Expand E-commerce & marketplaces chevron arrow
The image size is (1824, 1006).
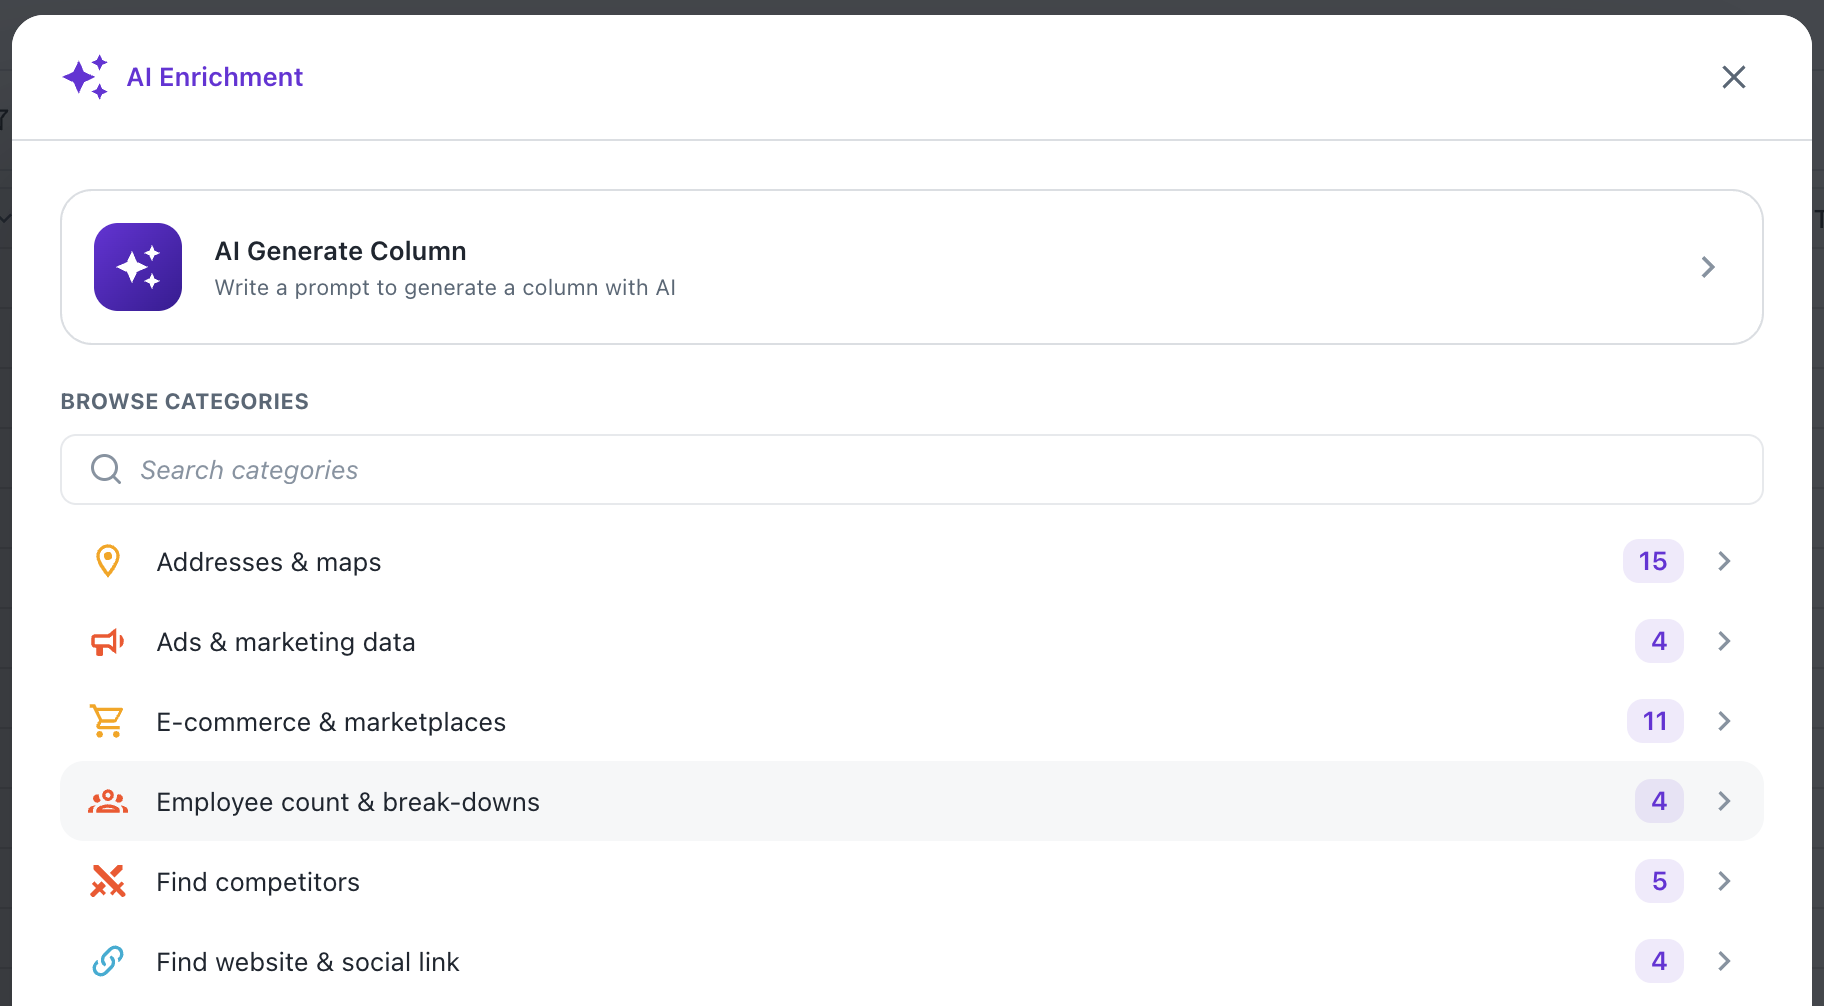pos(1724,721)
